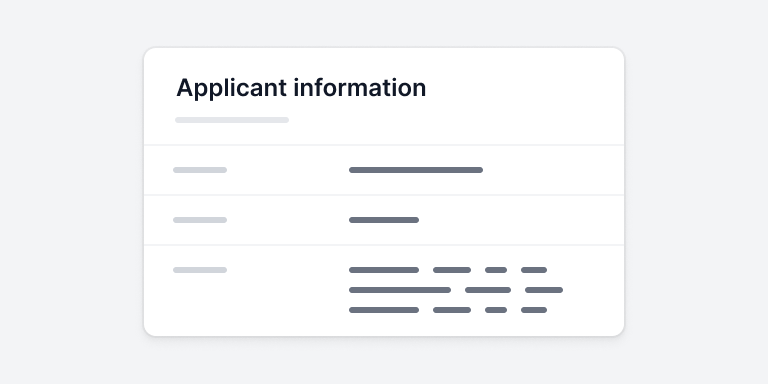Click the third tiny segment of paragraph's top line
This screenshot has width=768, height=384.
pyautogui.click(x=496, y=270)
